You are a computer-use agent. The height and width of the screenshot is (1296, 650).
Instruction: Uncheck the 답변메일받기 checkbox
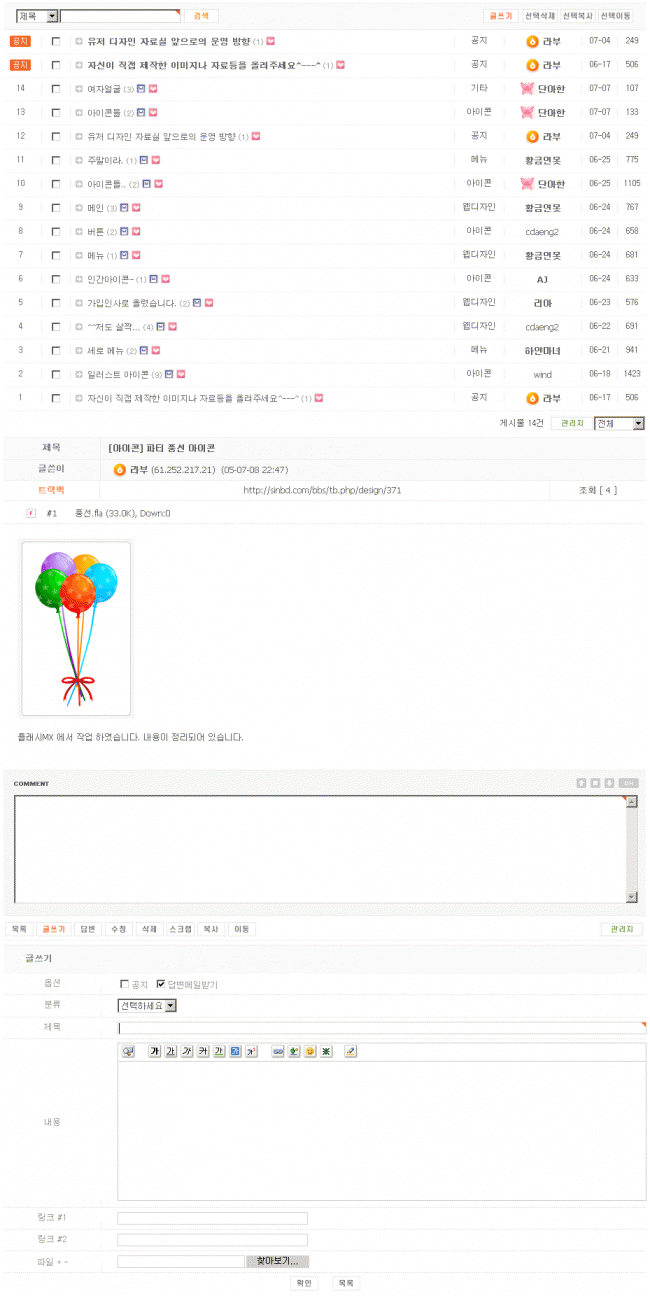(x=160, y=984)
